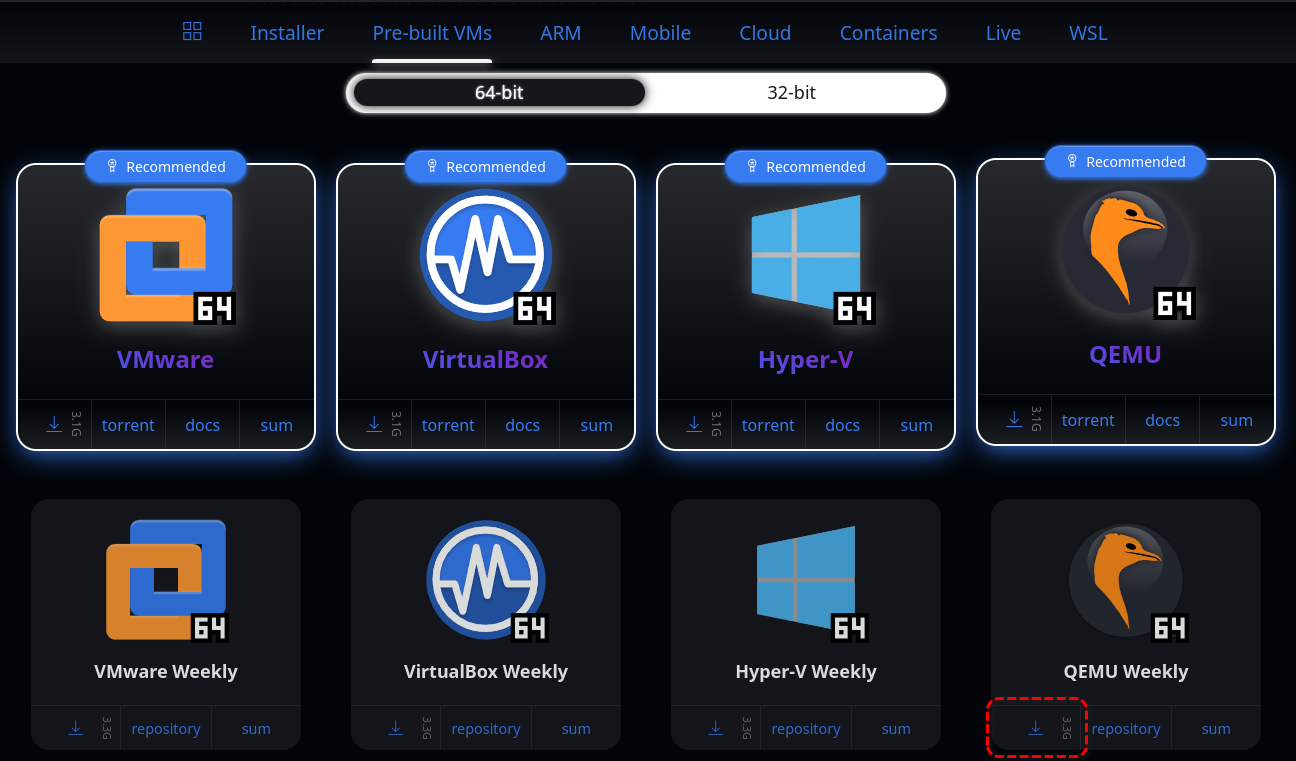Open the repository link for VirtualBox Weekly
This screenshot has height=761, width=1296.
486,729
